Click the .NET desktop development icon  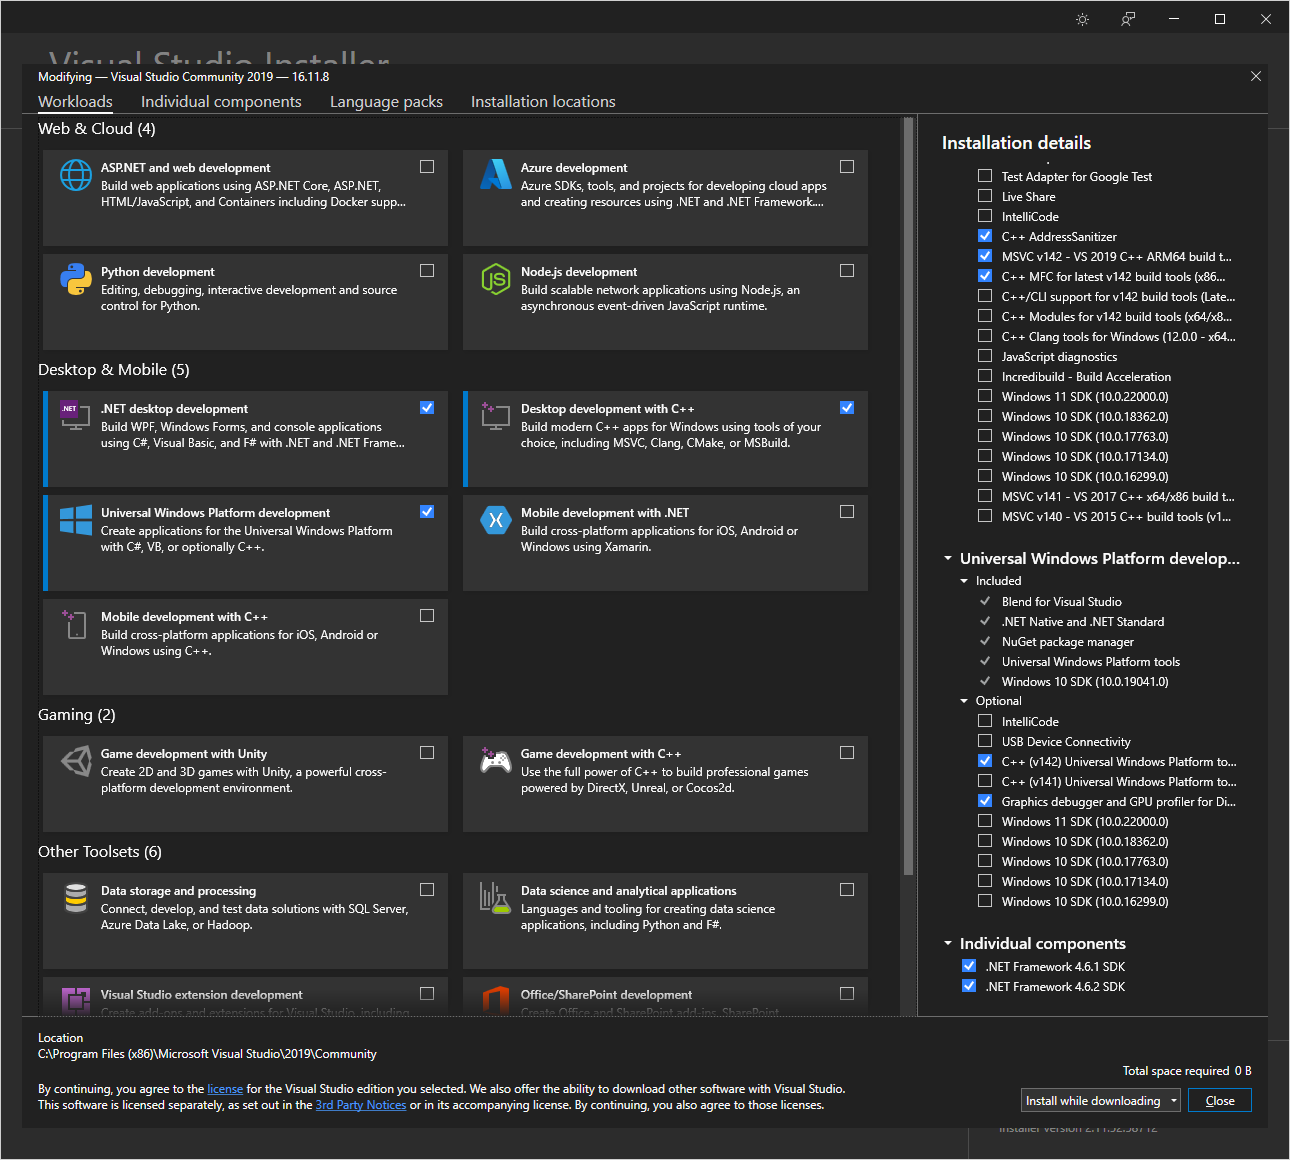point(76,416)
